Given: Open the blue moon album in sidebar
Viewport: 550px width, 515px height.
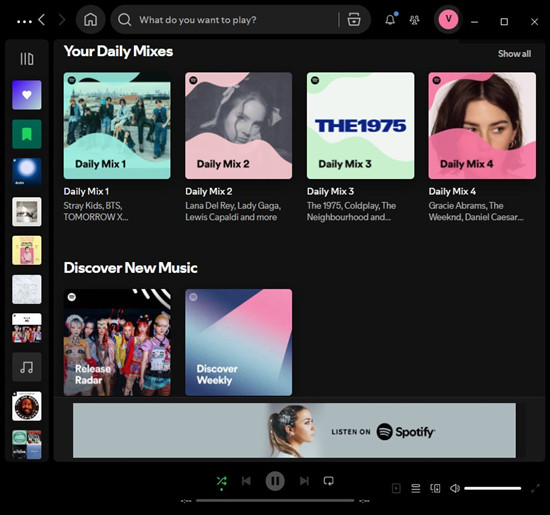Looking at the screenshot, I should tap(27, 173).
